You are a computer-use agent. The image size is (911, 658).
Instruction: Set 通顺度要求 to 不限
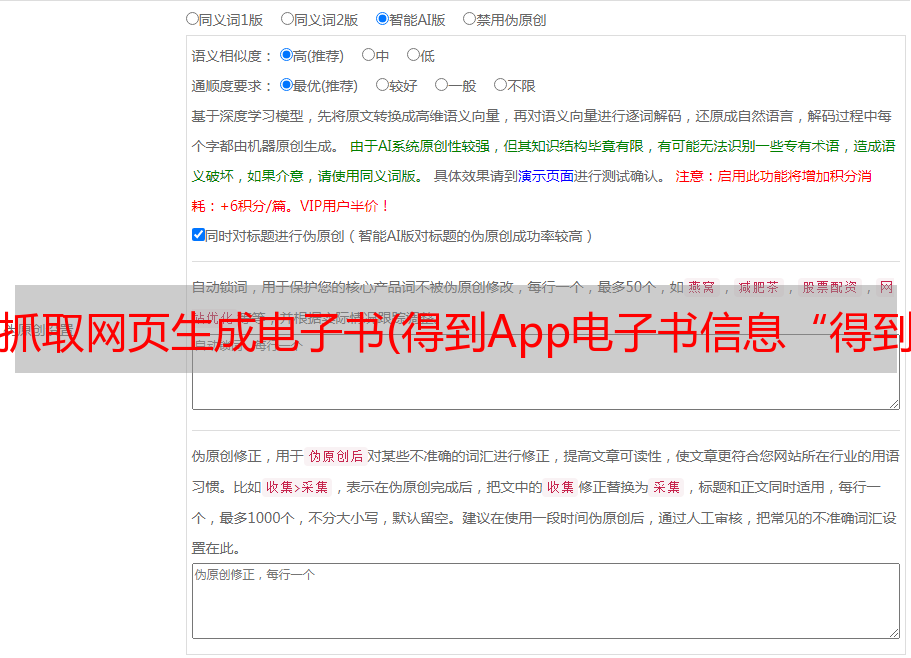point(500,85)
